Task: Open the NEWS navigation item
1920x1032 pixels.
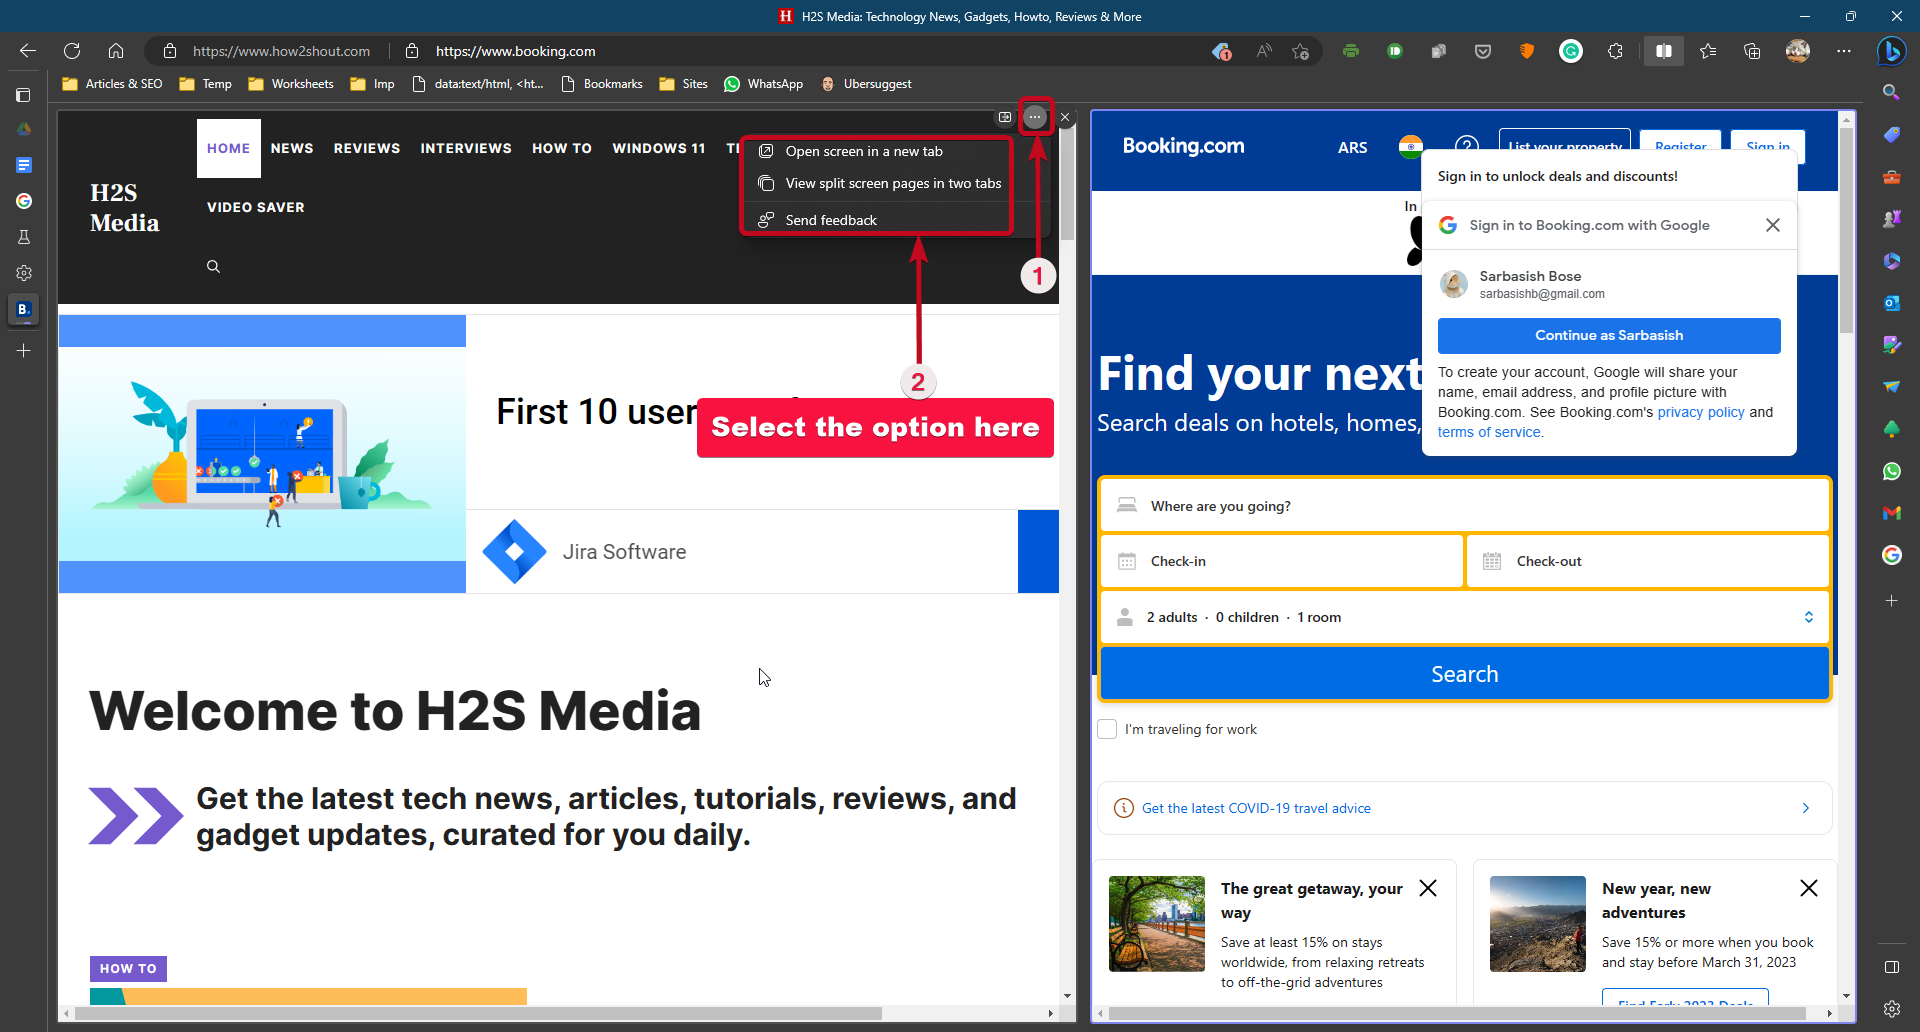Action: 292,148
